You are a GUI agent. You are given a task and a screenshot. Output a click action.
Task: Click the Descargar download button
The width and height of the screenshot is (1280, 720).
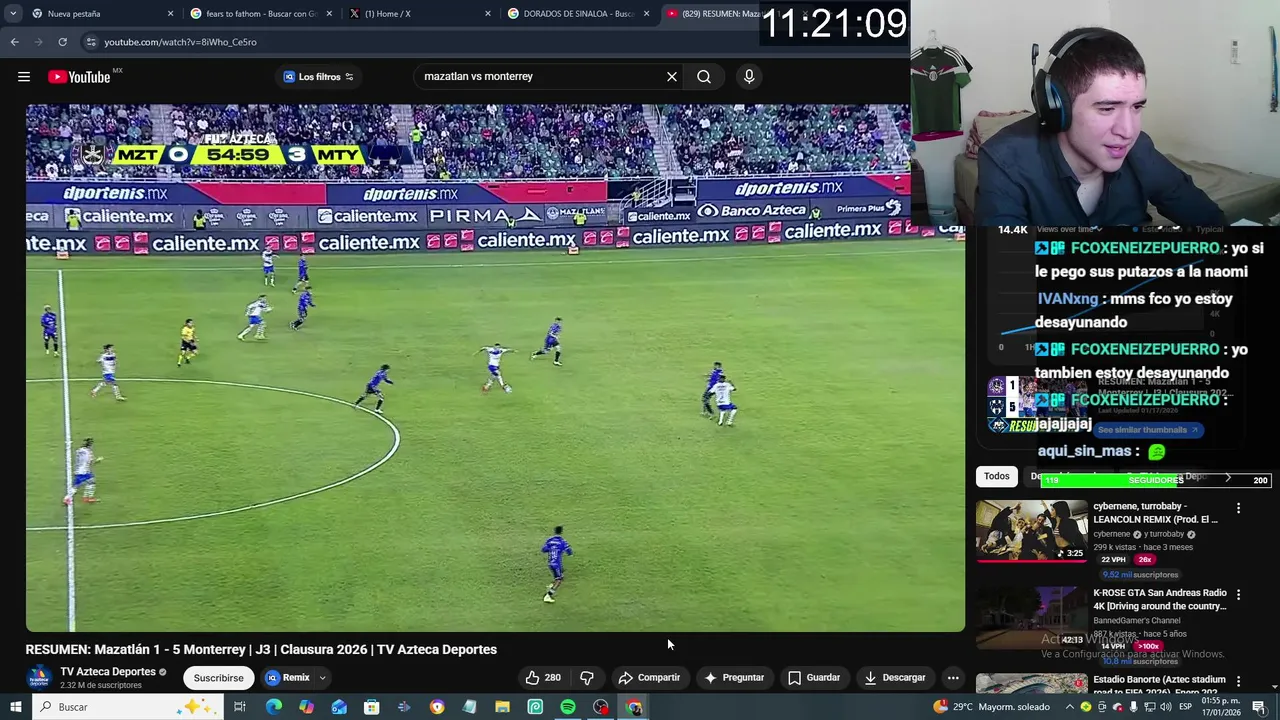(895, 678)
